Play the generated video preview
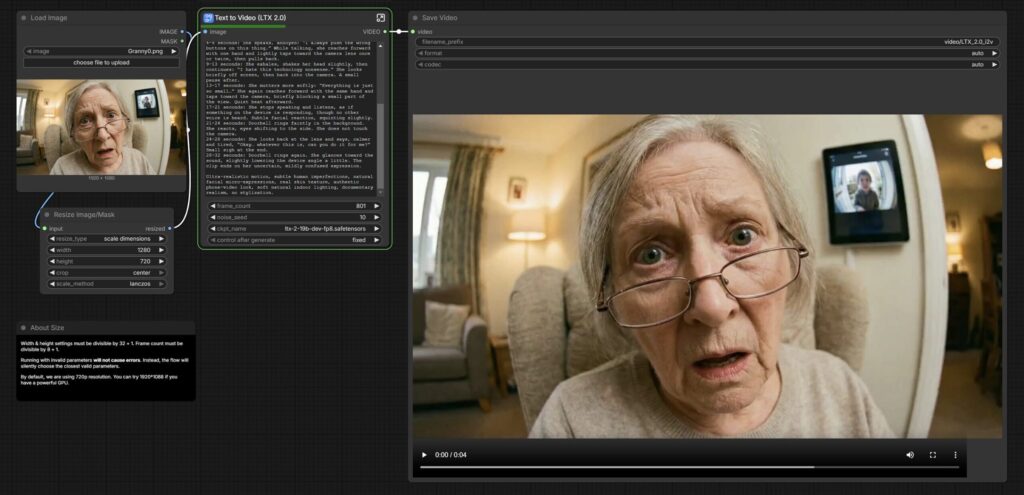This screenshot has height=495, width=1024. click(x=424, y=455)
